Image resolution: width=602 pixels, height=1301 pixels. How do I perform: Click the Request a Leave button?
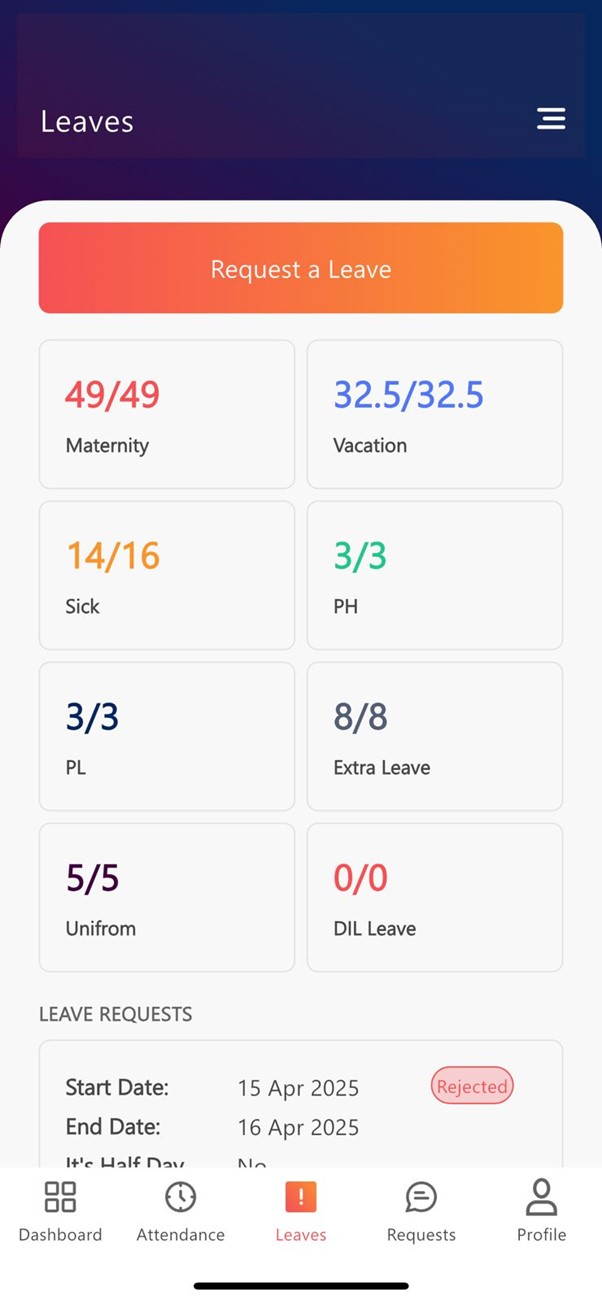pyautogui.click(x=301, y=268)
